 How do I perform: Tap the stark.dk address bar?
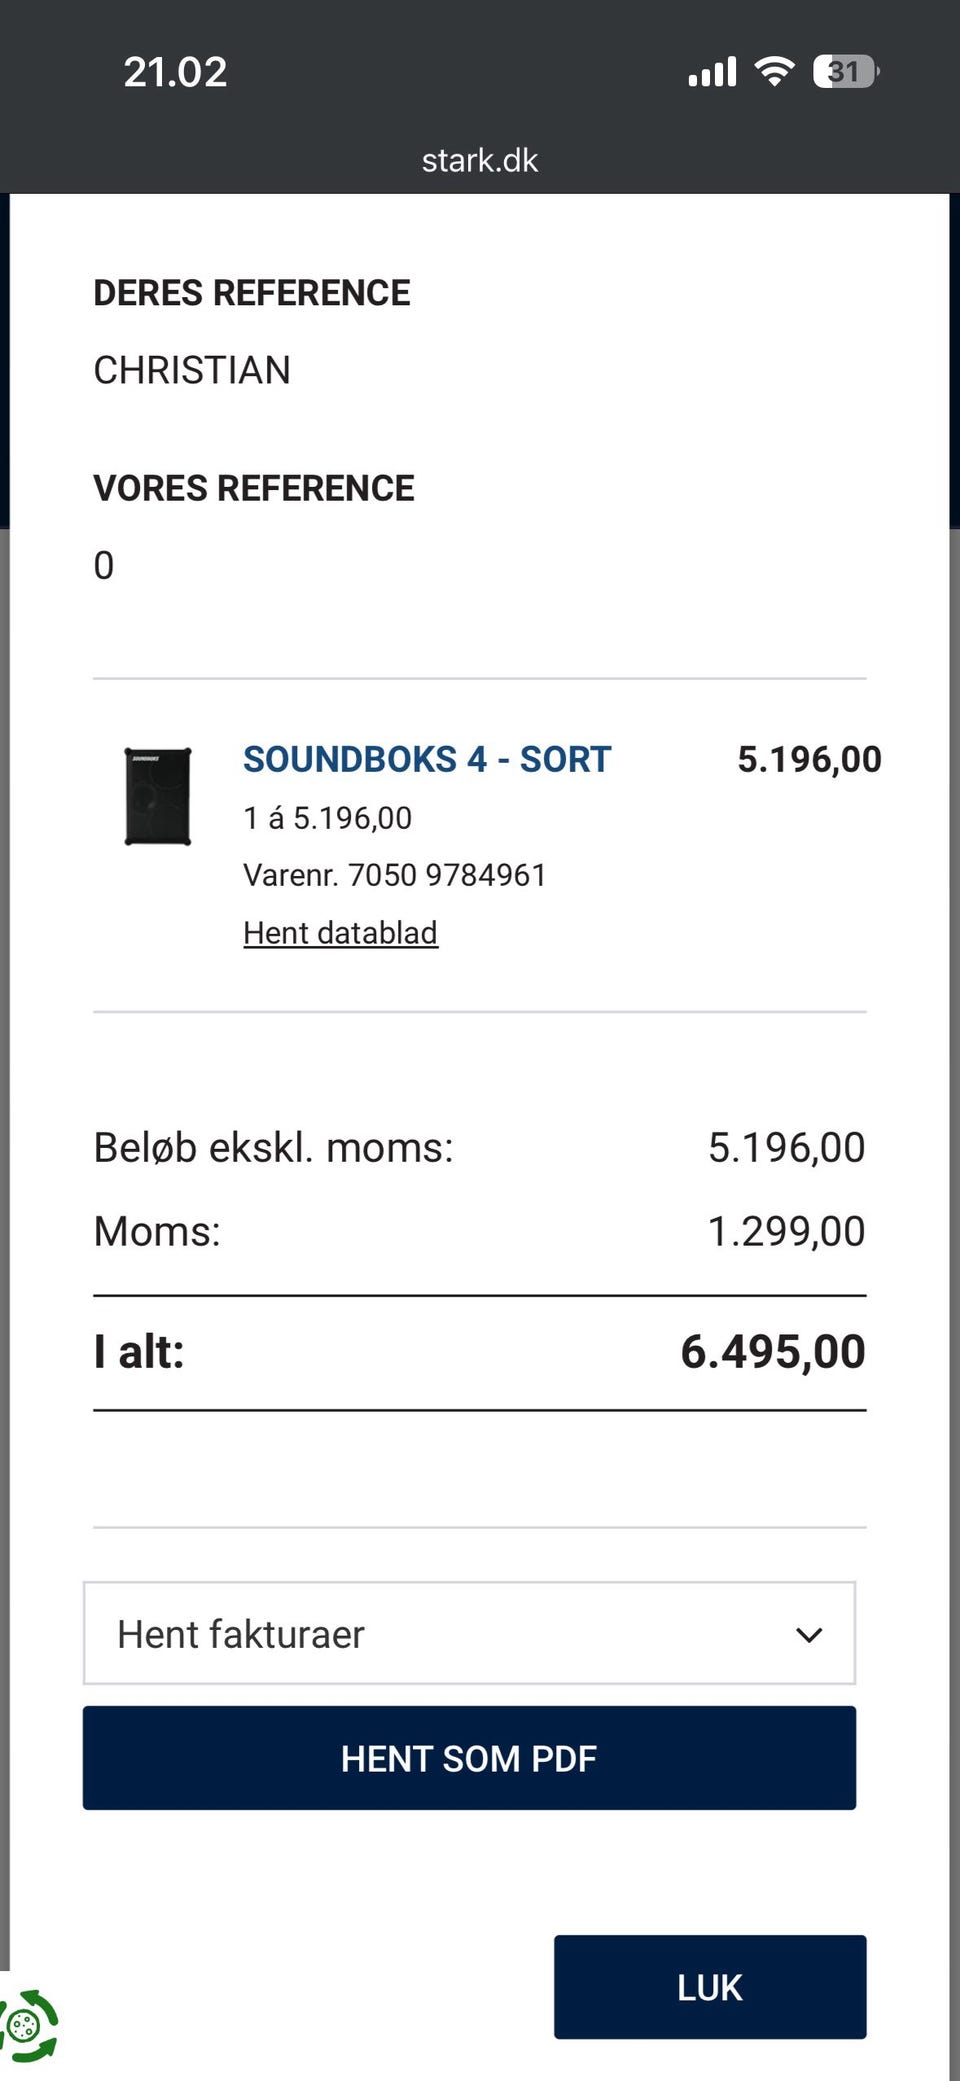pos(480,160)
